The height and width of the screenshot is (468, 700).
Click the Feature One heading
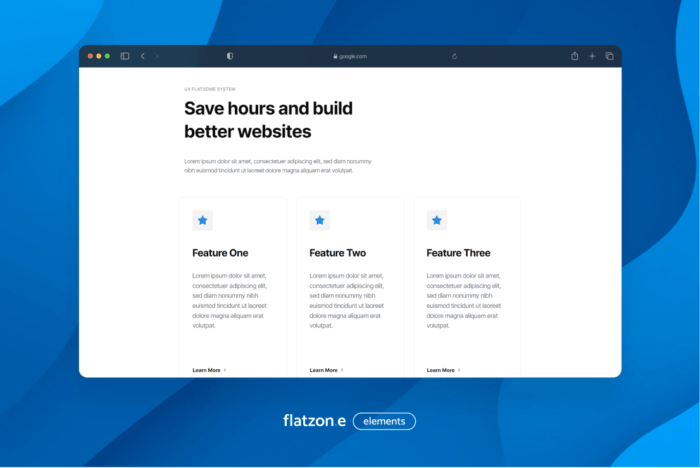220,253
